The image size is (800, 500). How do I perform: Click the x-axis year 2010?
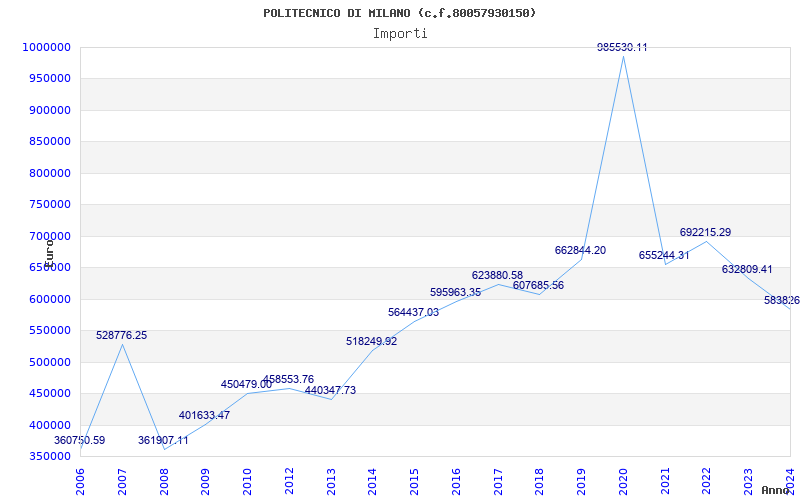point(247,482)
